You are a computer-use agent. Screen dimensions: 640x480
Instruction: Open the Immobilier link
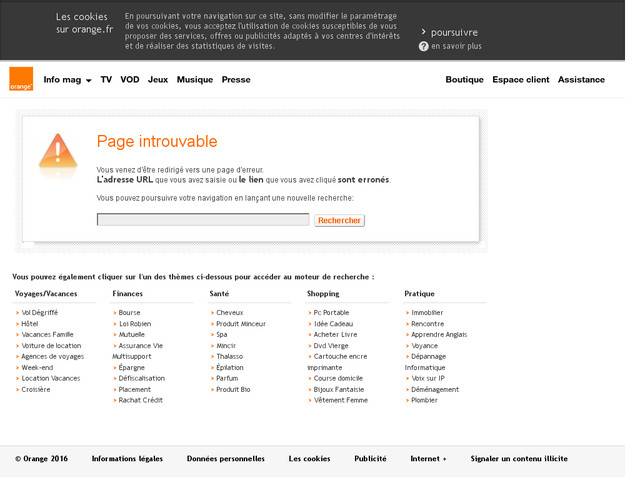(x=427, y=313)
